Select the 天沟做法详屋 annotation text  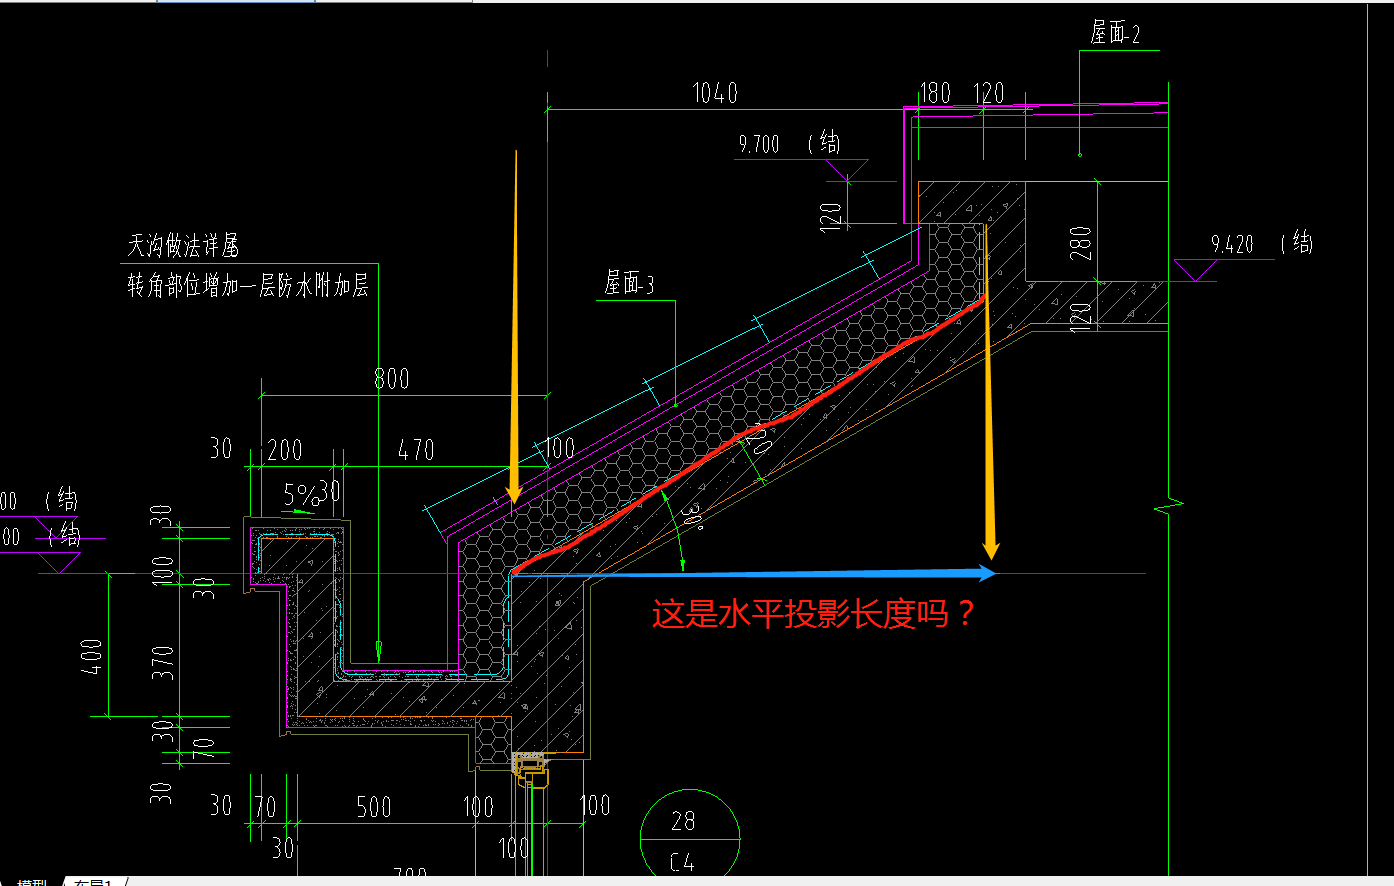coord(183,245)
